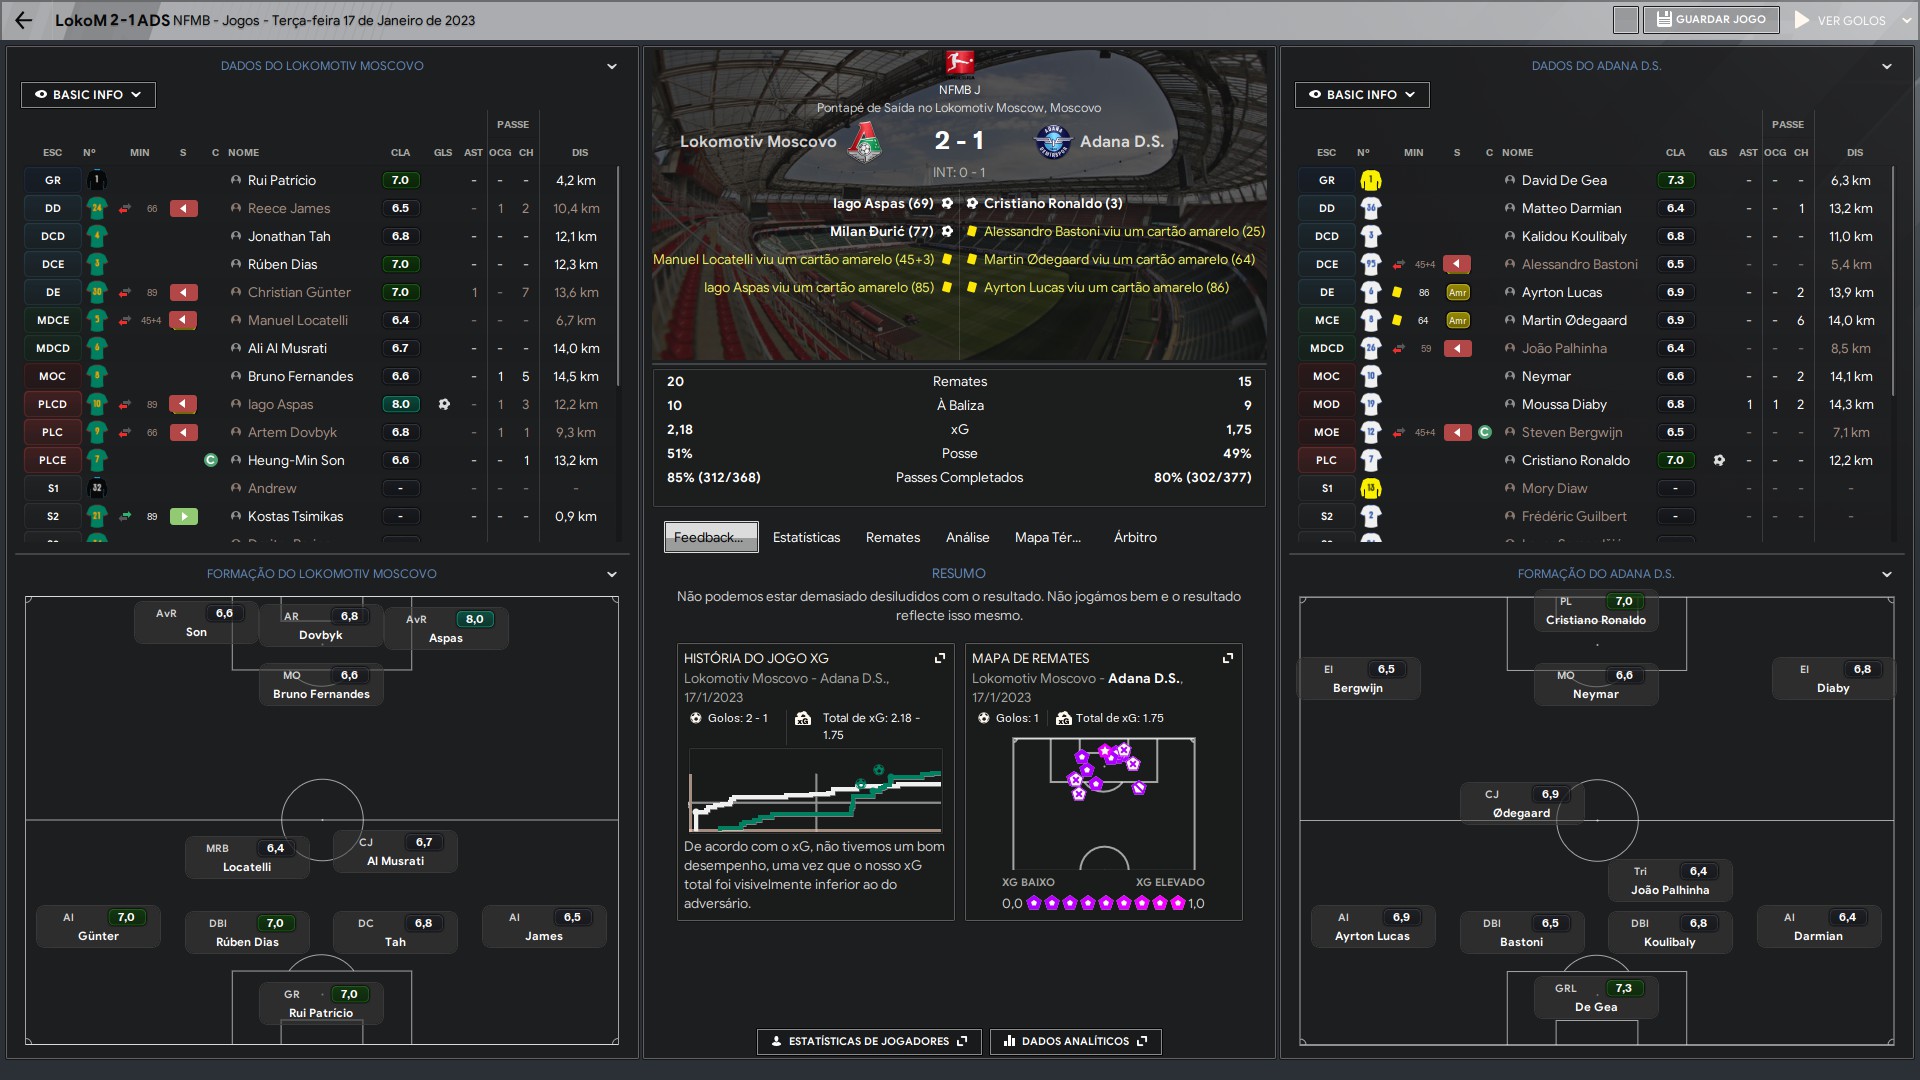
Task: Click Kostas Tsimikas's green substituted-on icon
Action: coord(183,517)
